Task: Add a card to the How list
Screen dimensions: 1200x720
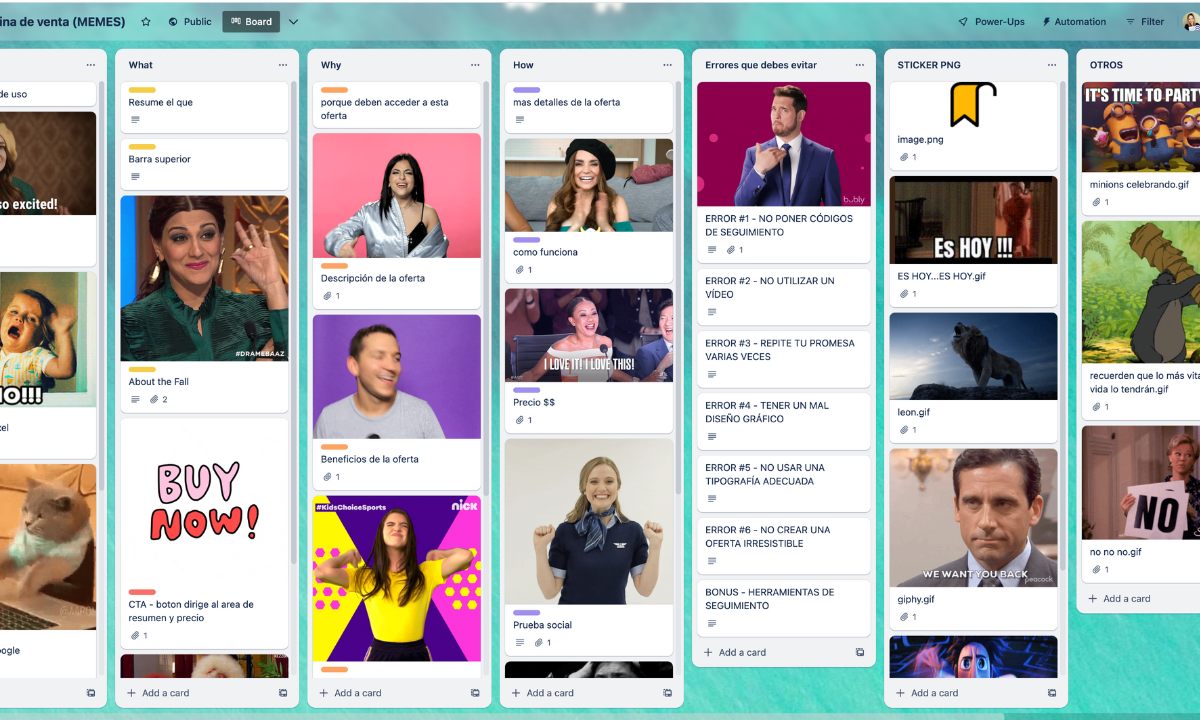Action: pyautogui.click(x=541, y=693)
